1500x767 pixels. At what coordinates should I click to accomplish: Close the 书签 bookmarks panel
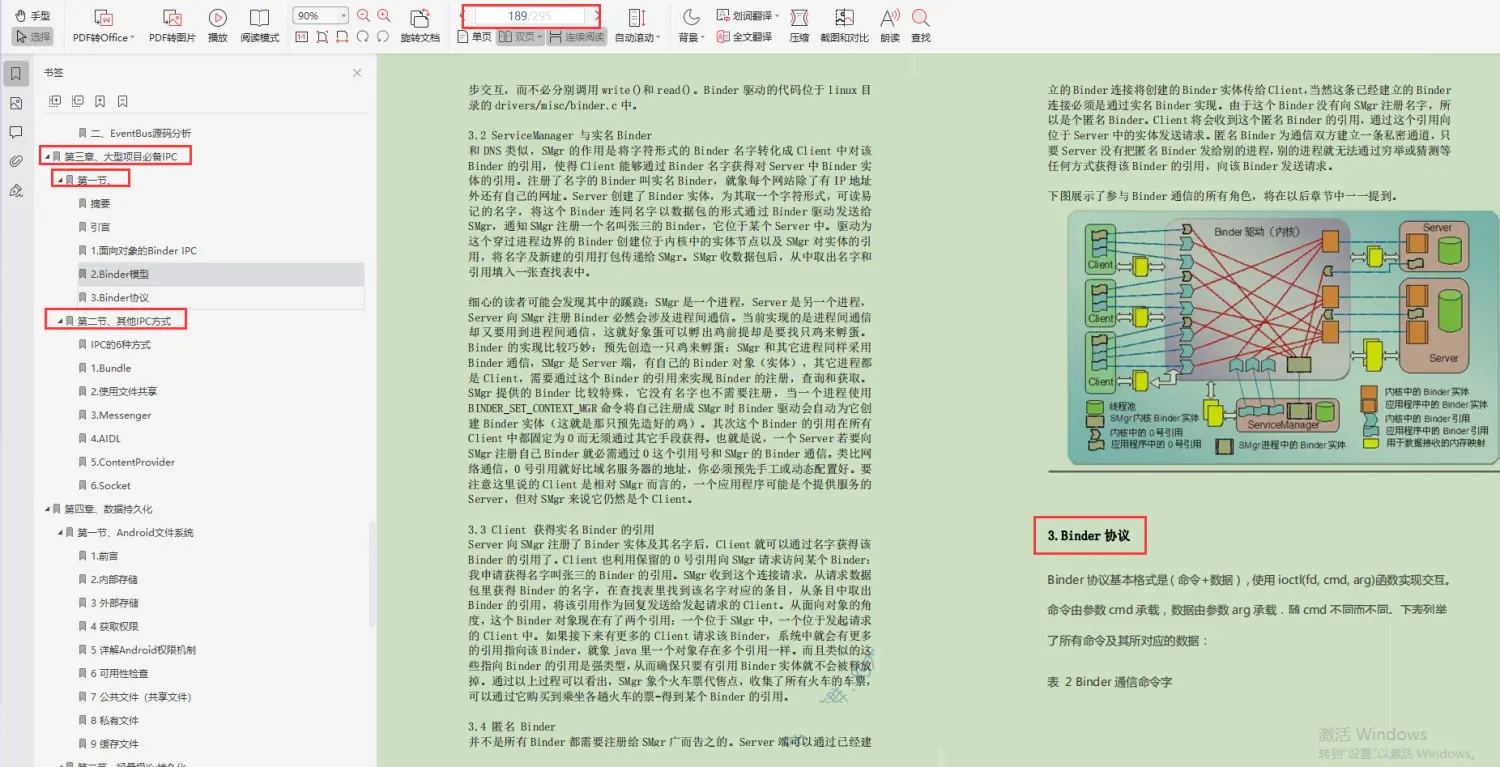[357, 73]
